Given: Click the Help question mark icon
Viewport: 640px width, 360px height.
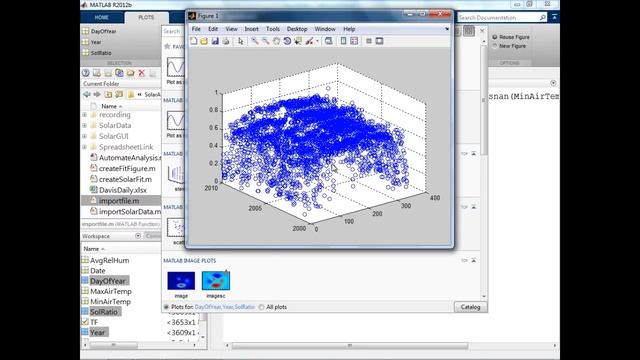Looking at the screenshot, I should click(86, 73).
